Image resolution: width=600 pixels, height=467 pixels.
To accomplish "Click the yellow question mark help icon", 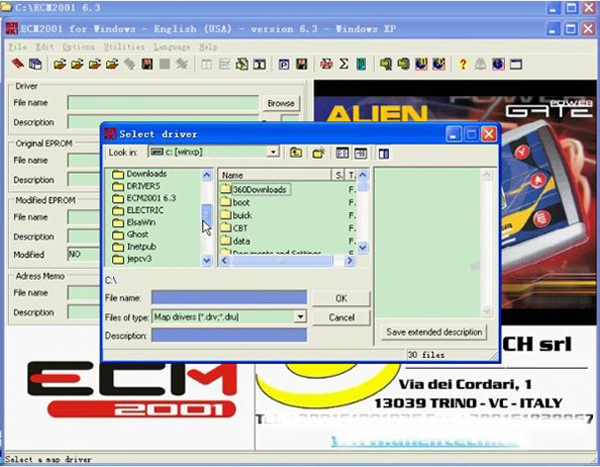I will pos(463,64).
